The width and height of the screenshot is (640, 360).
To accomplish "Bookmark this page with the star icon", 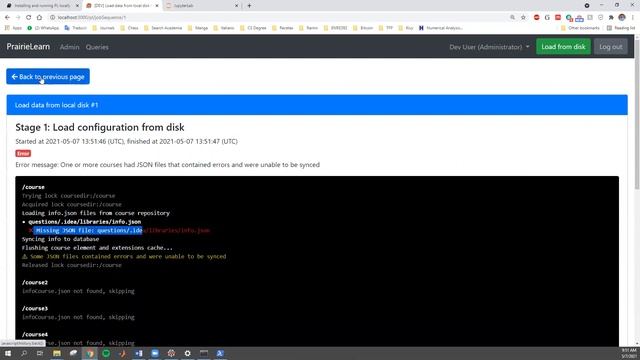I will pyautogui.click(x=523, y=18).
